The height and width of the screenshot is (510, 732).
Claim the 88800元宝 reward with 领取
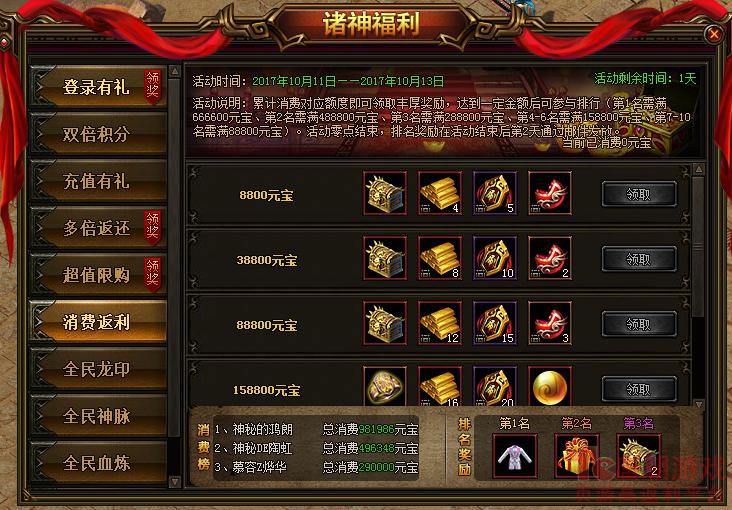[639, 324]
